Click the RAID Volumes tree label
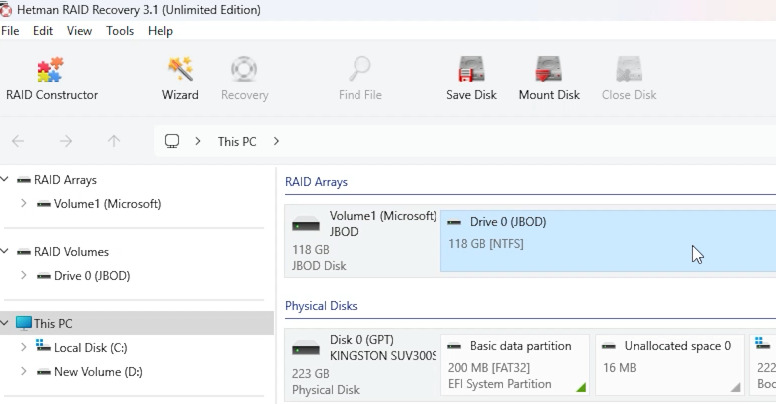Viewport: 776px width, 404px height. (71, 252)
